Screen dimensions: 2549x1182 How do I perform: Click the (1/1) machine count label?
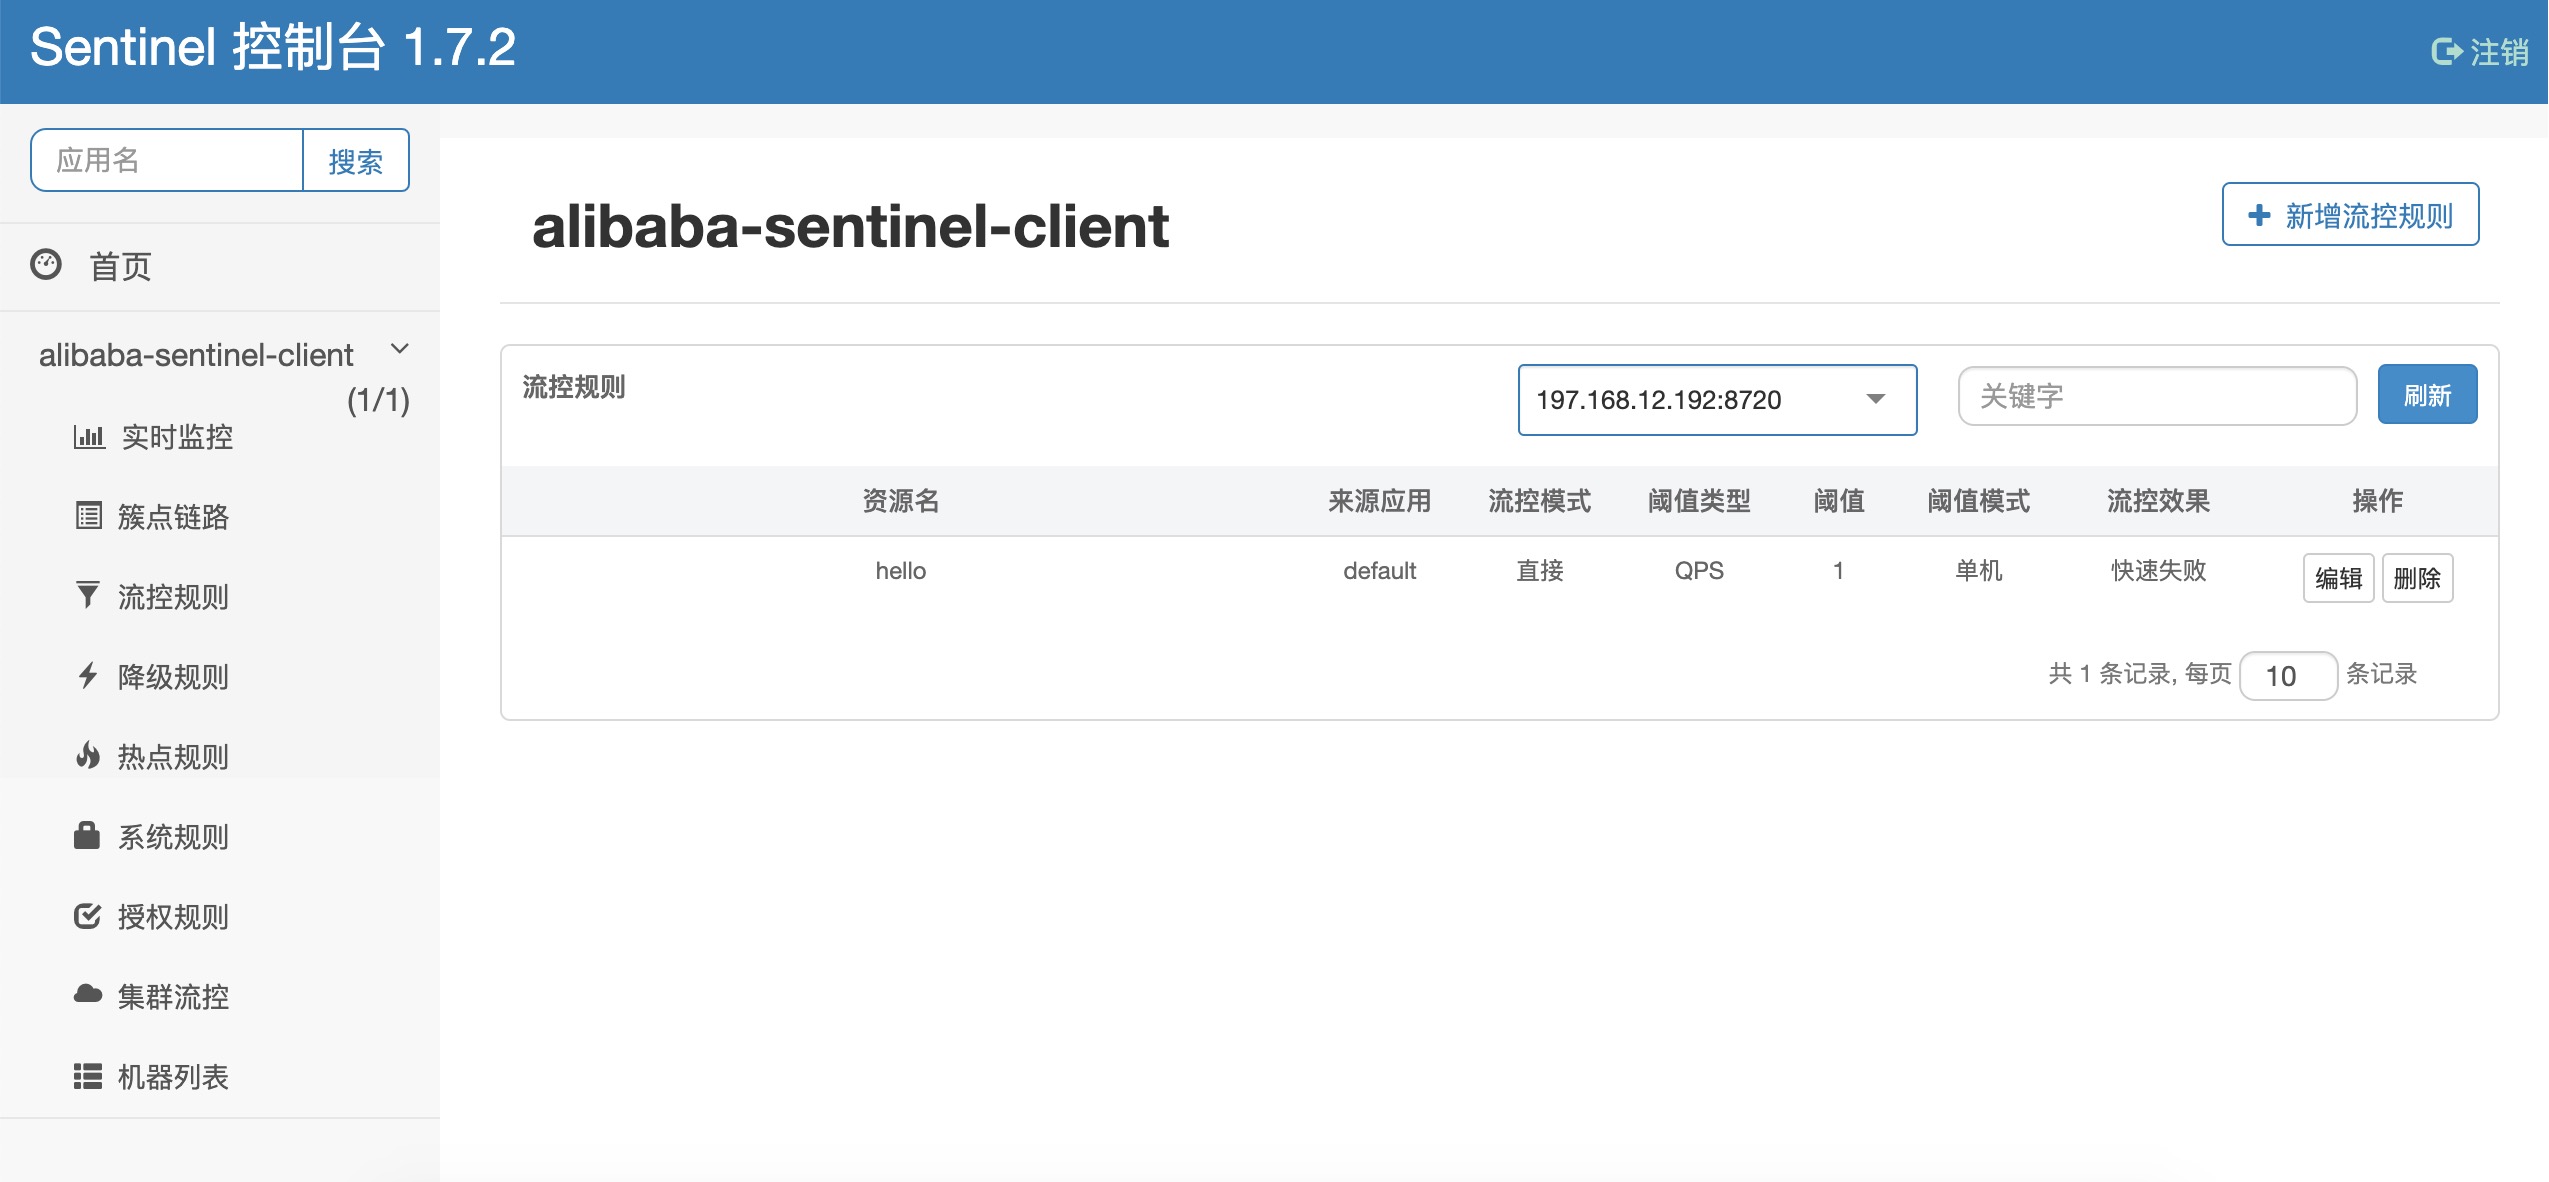[378, 400]
